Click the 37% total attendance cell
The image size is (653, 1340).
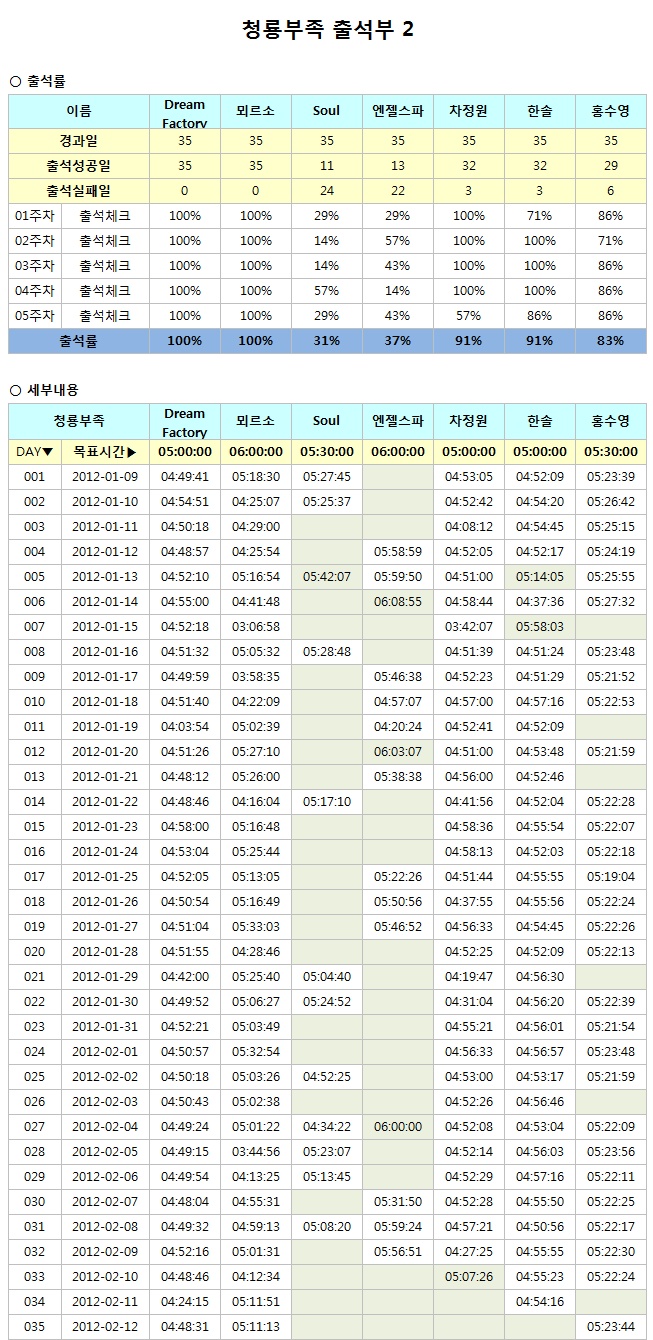pyautogui.click(x=398, y=341)
